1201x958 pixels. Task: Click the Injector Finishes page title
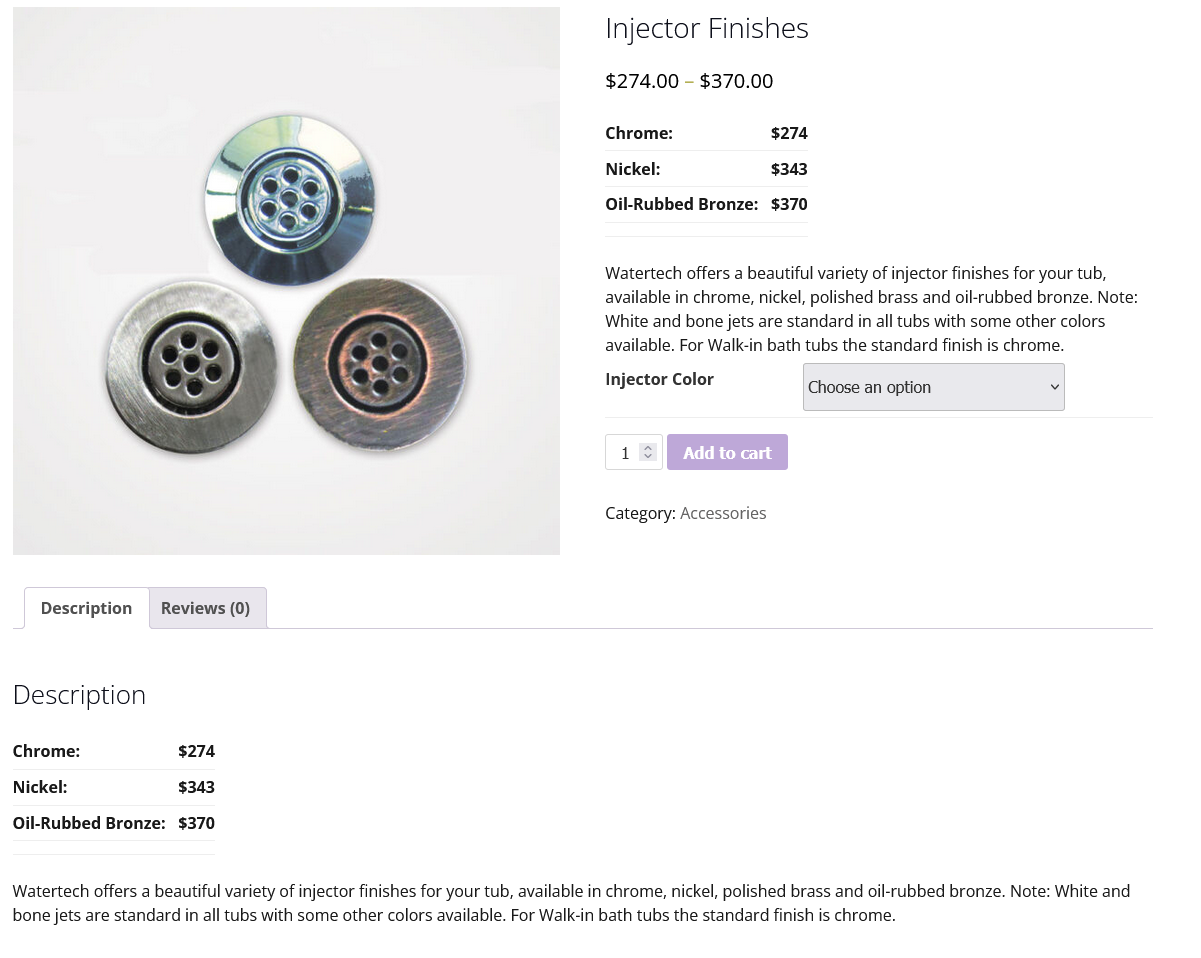pyautogui.click(x=707, y=28)
